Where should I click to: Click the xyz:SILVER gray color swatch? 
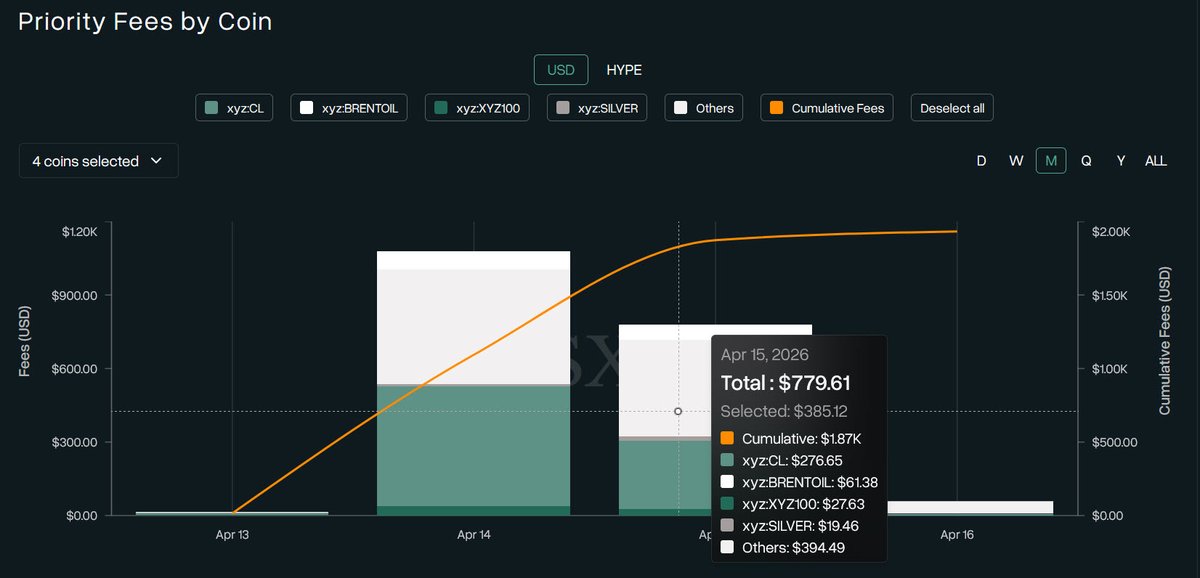[x=563, y=108]
